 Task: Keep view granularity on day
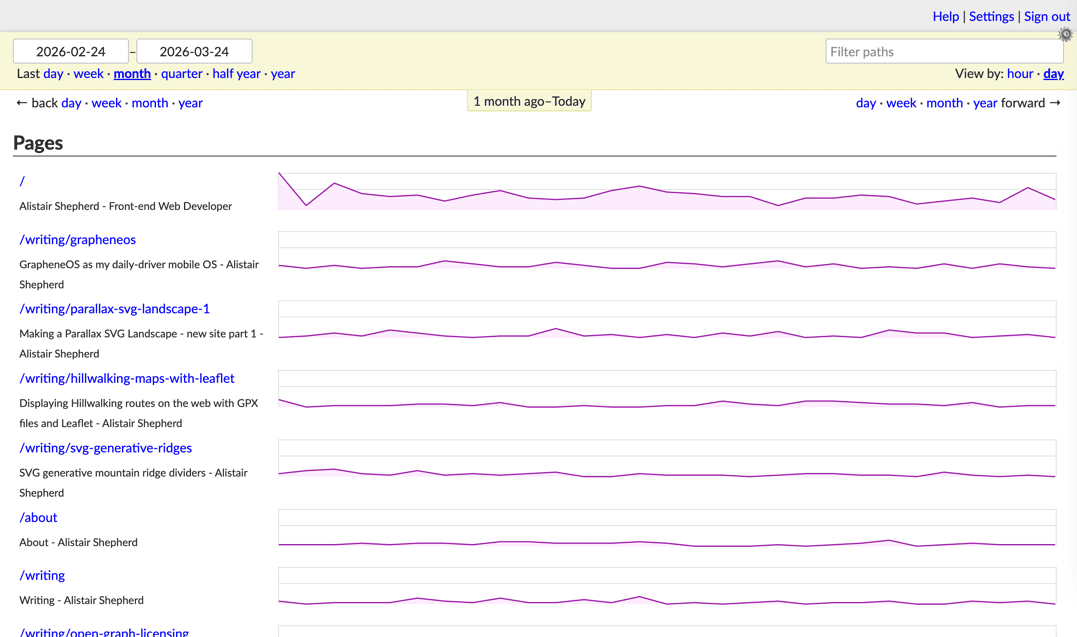click(1053, 73)
